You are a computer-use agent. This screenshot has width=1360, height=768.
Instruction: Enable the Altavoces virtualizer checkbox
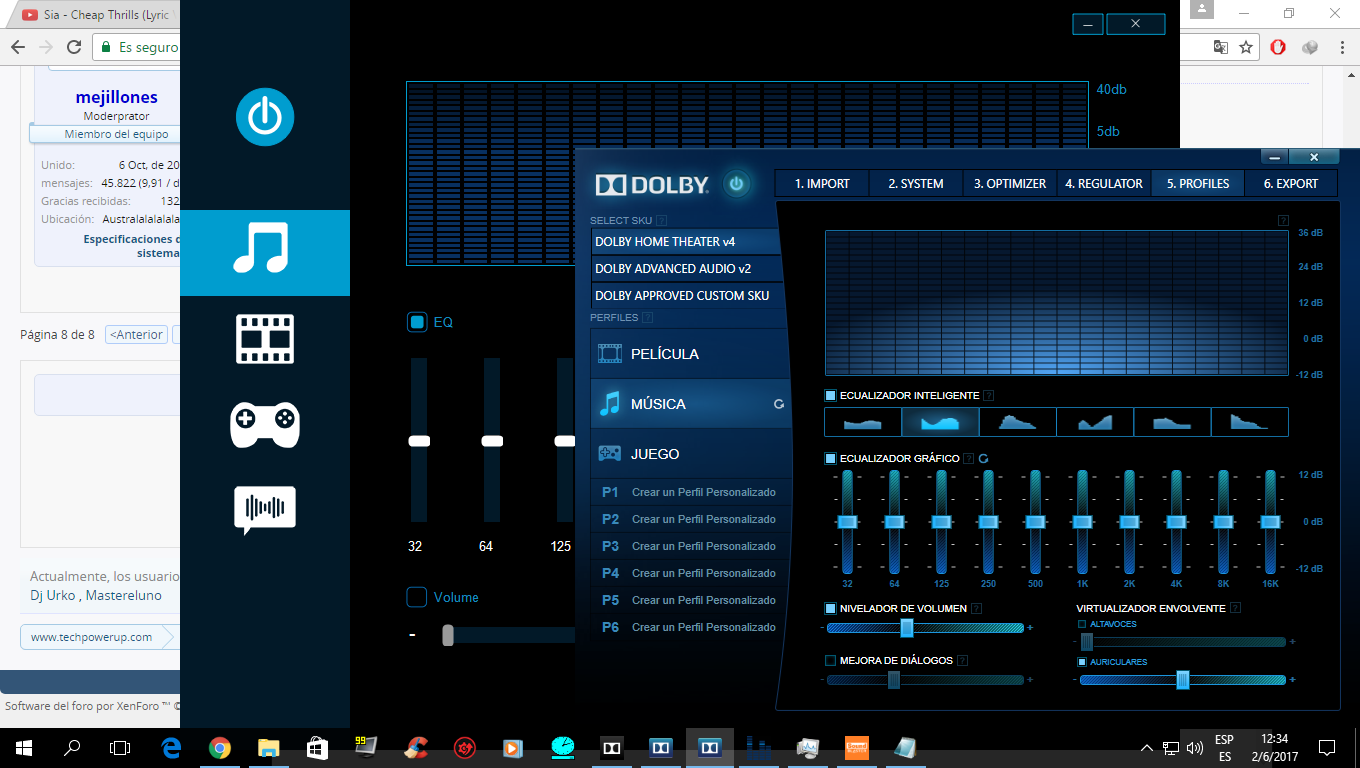[x=1082, y=624]
